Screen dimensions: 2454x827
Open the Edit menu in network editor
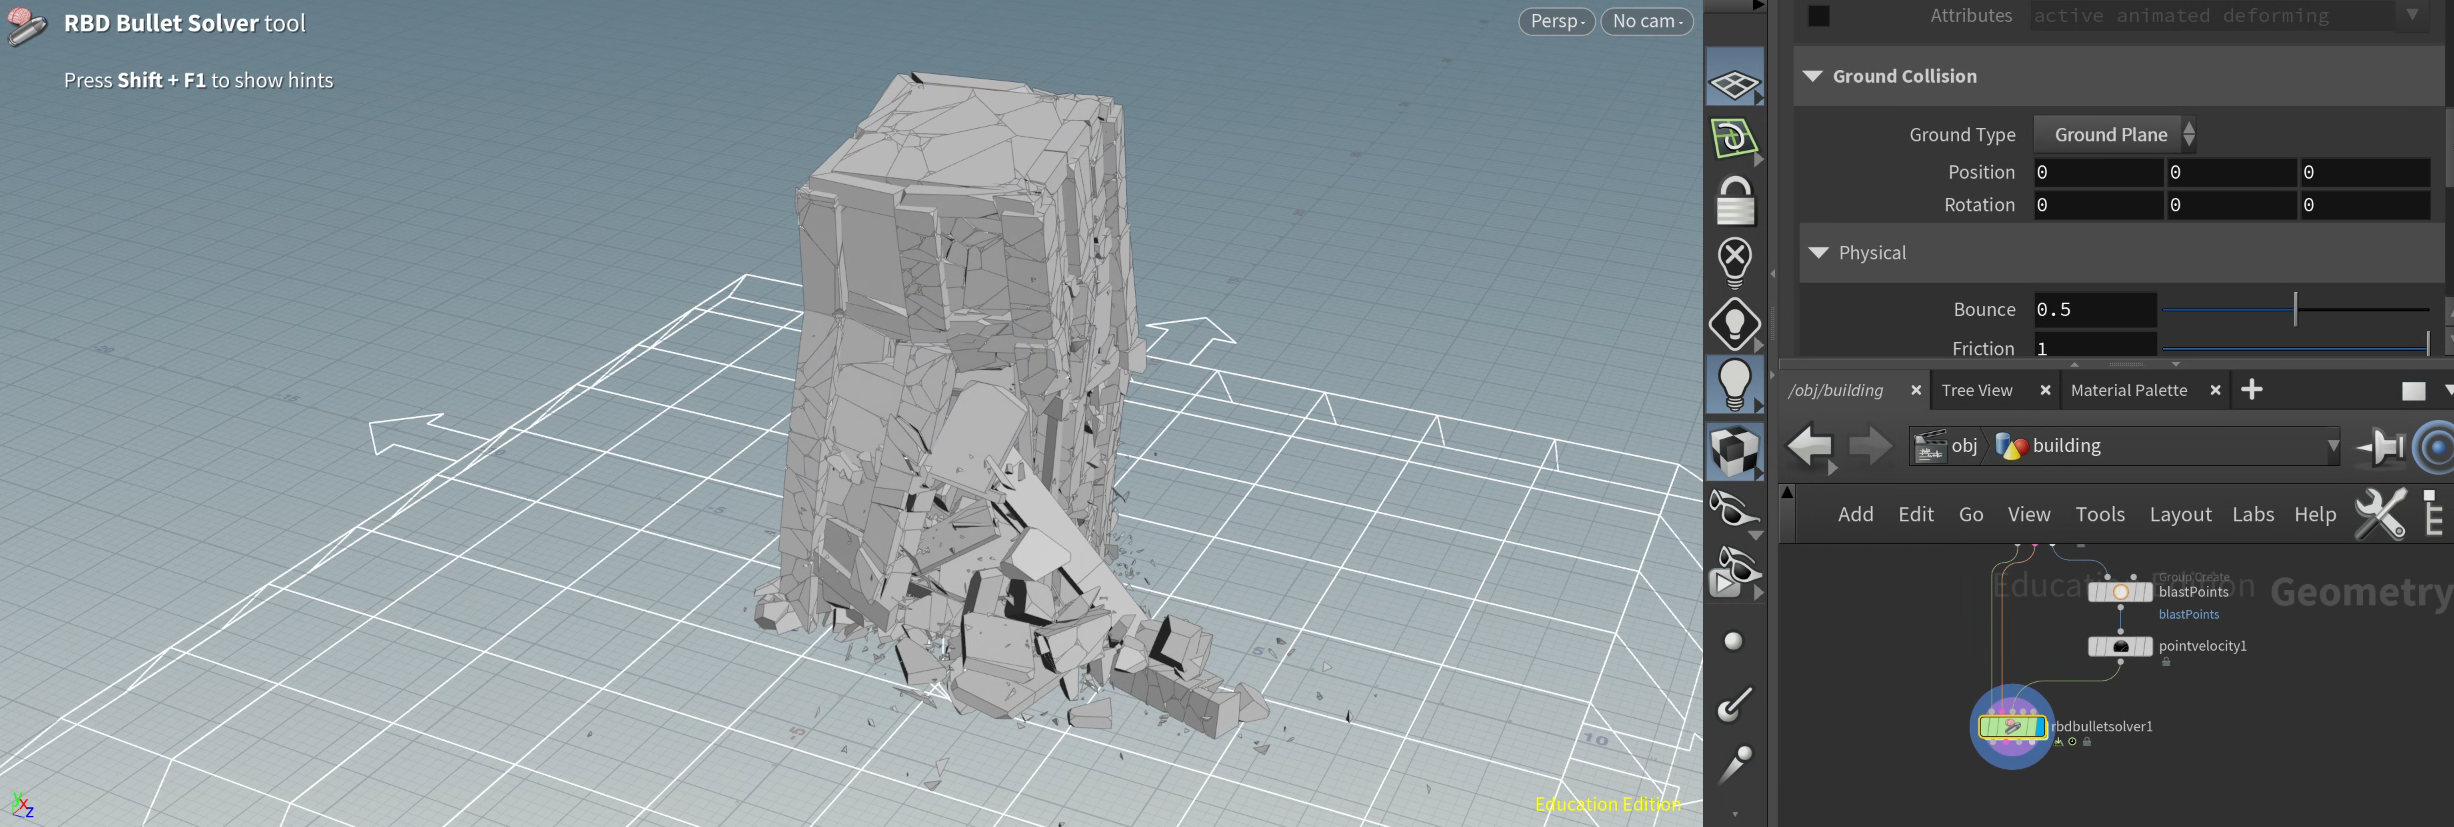click(x=1916, y=514)
